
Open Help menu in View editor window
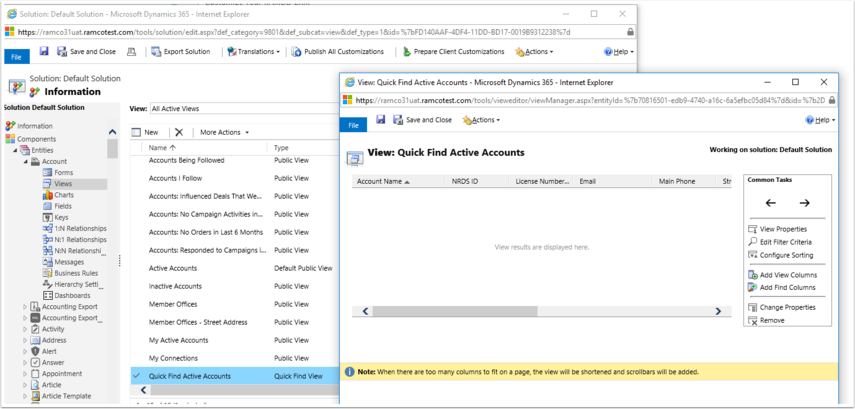point(820,120)
